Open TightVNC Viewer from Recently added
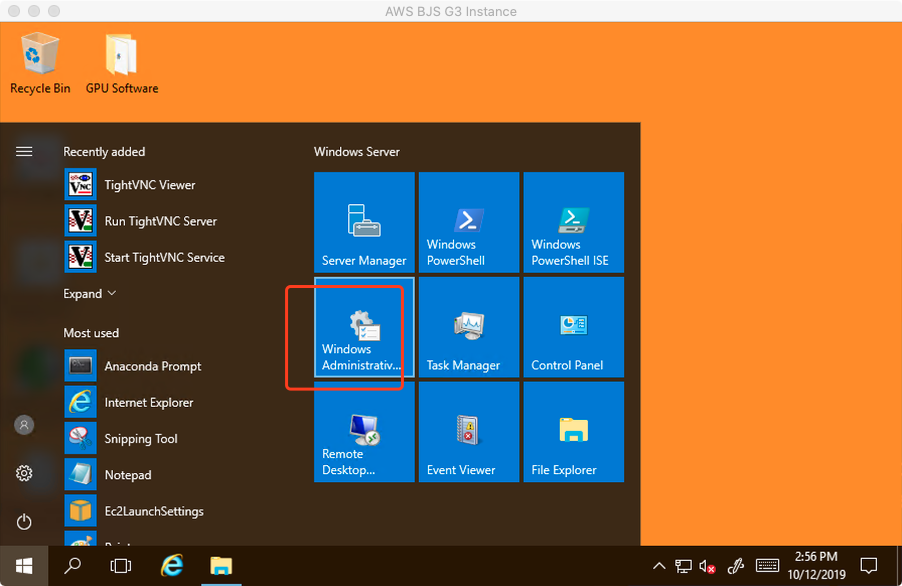Screen dimensions: 902x586 point(149,185)
